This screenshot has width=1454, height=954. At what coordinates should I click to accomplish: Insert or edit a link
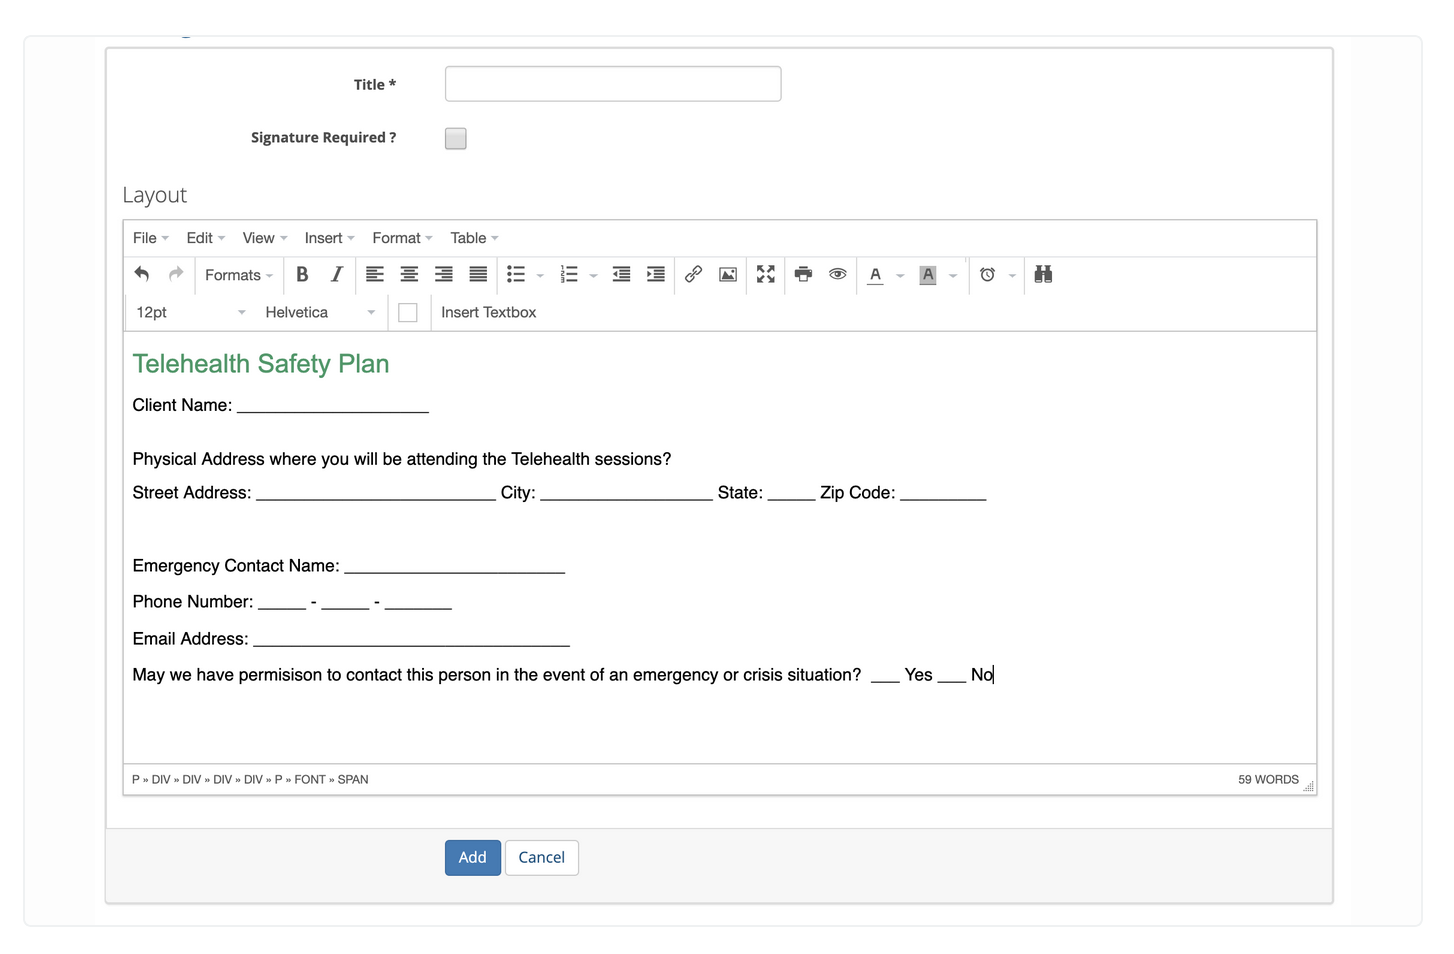(x=693, y=274)
